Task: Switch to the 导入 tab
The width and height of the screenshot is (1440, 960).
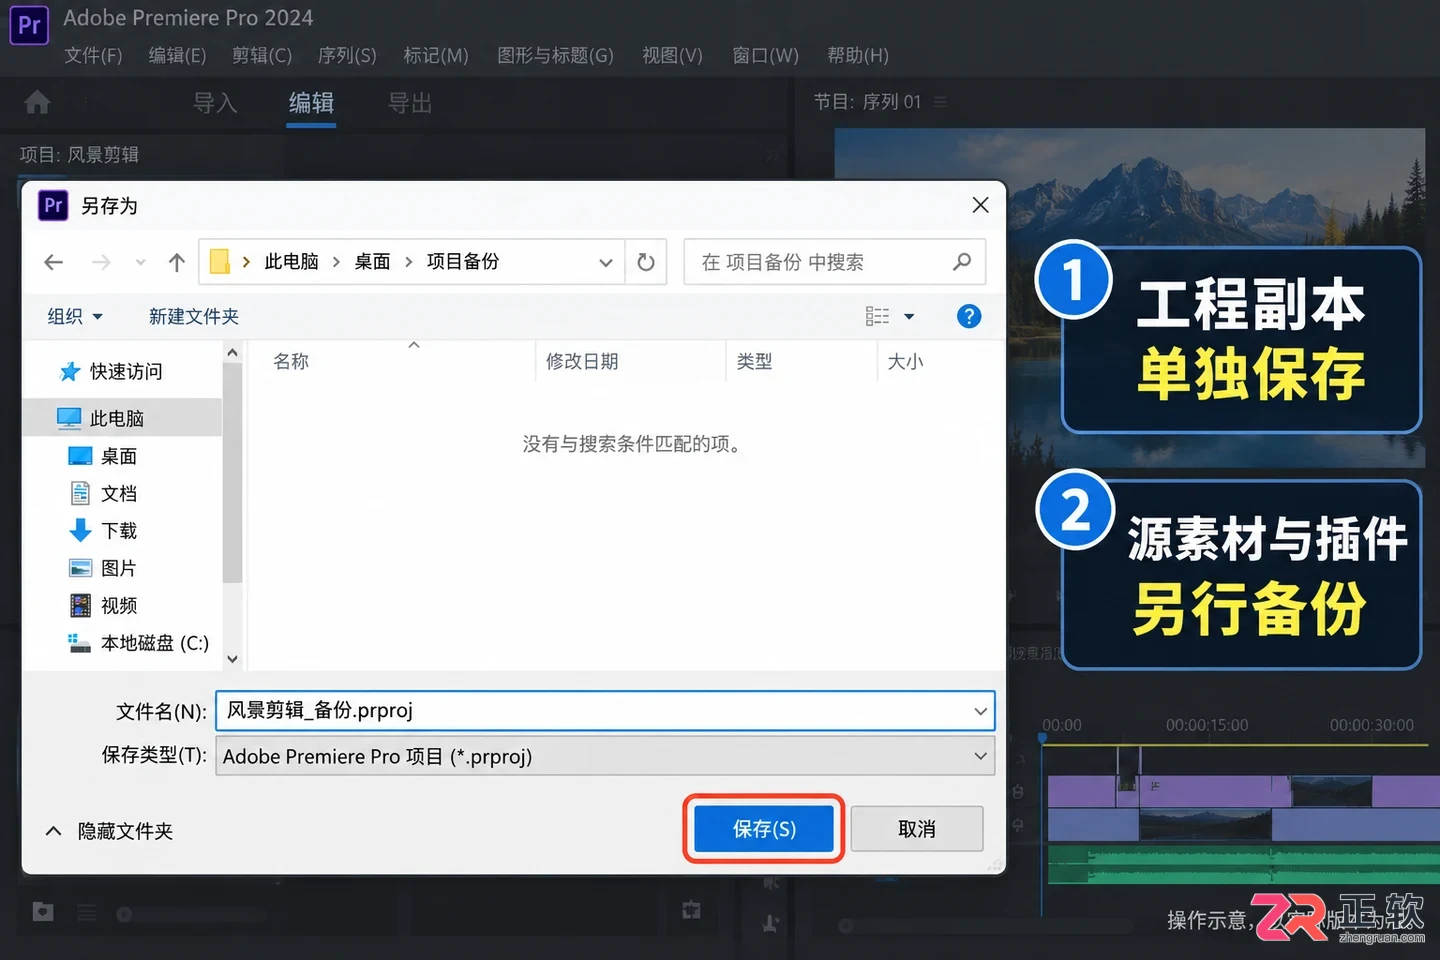Action: coord(215,103)
